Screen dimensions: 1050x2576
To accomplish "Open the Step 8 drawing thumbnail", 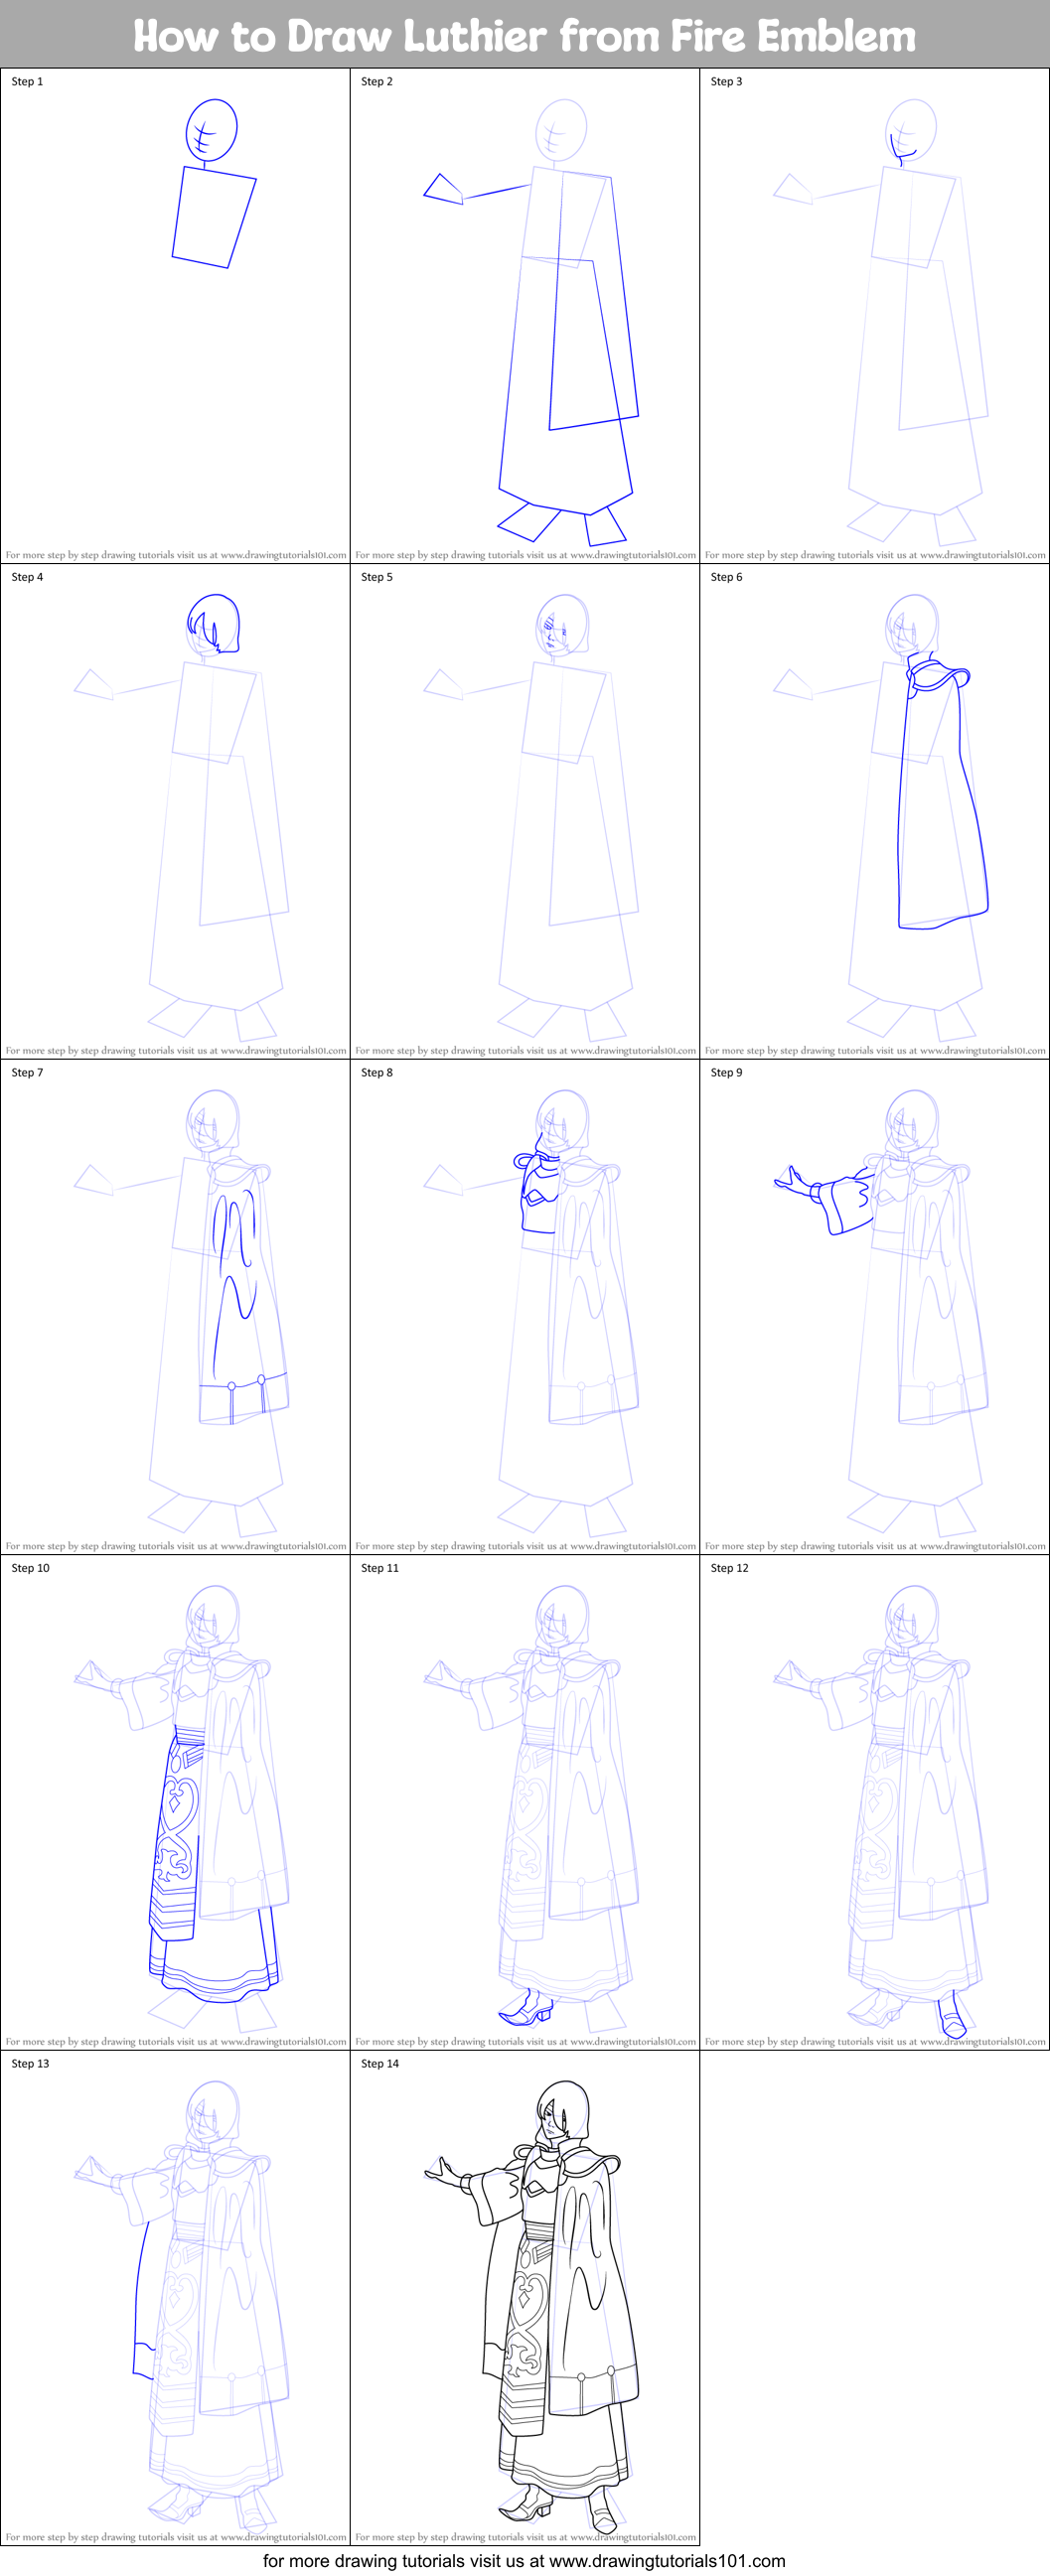I will pyautogui.click(x=525, y=1306).
